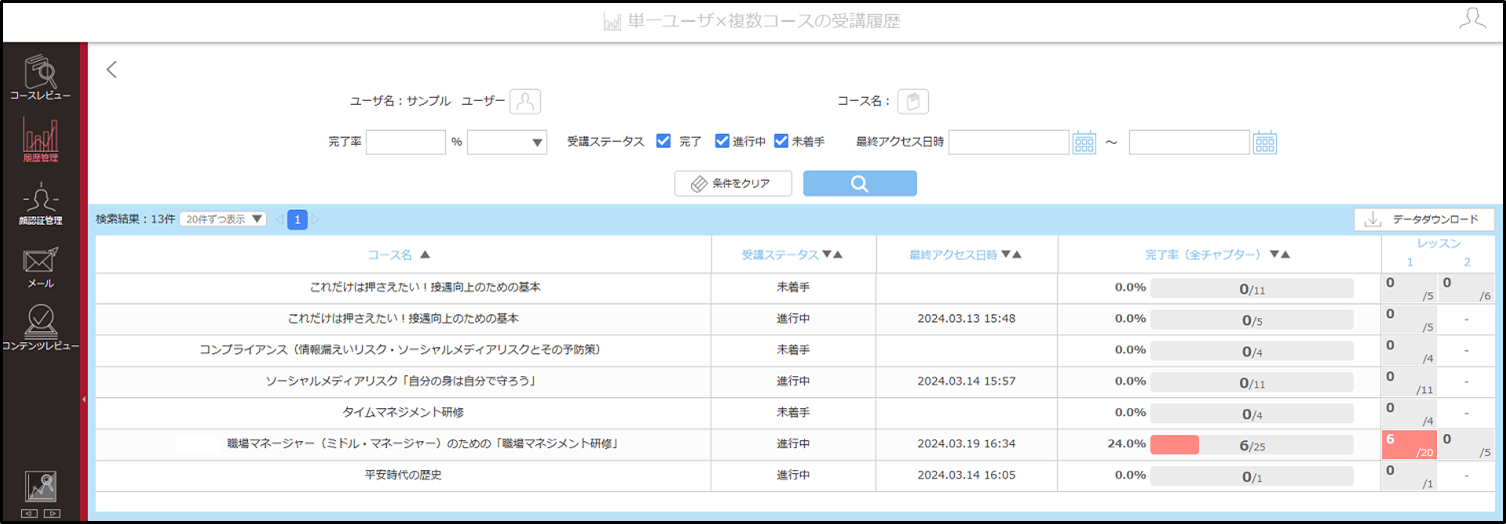This screenshot has height=524, width=1506.
Task: Sort 受講ステータス ascending with the up triangle
Action: (838, 255)
